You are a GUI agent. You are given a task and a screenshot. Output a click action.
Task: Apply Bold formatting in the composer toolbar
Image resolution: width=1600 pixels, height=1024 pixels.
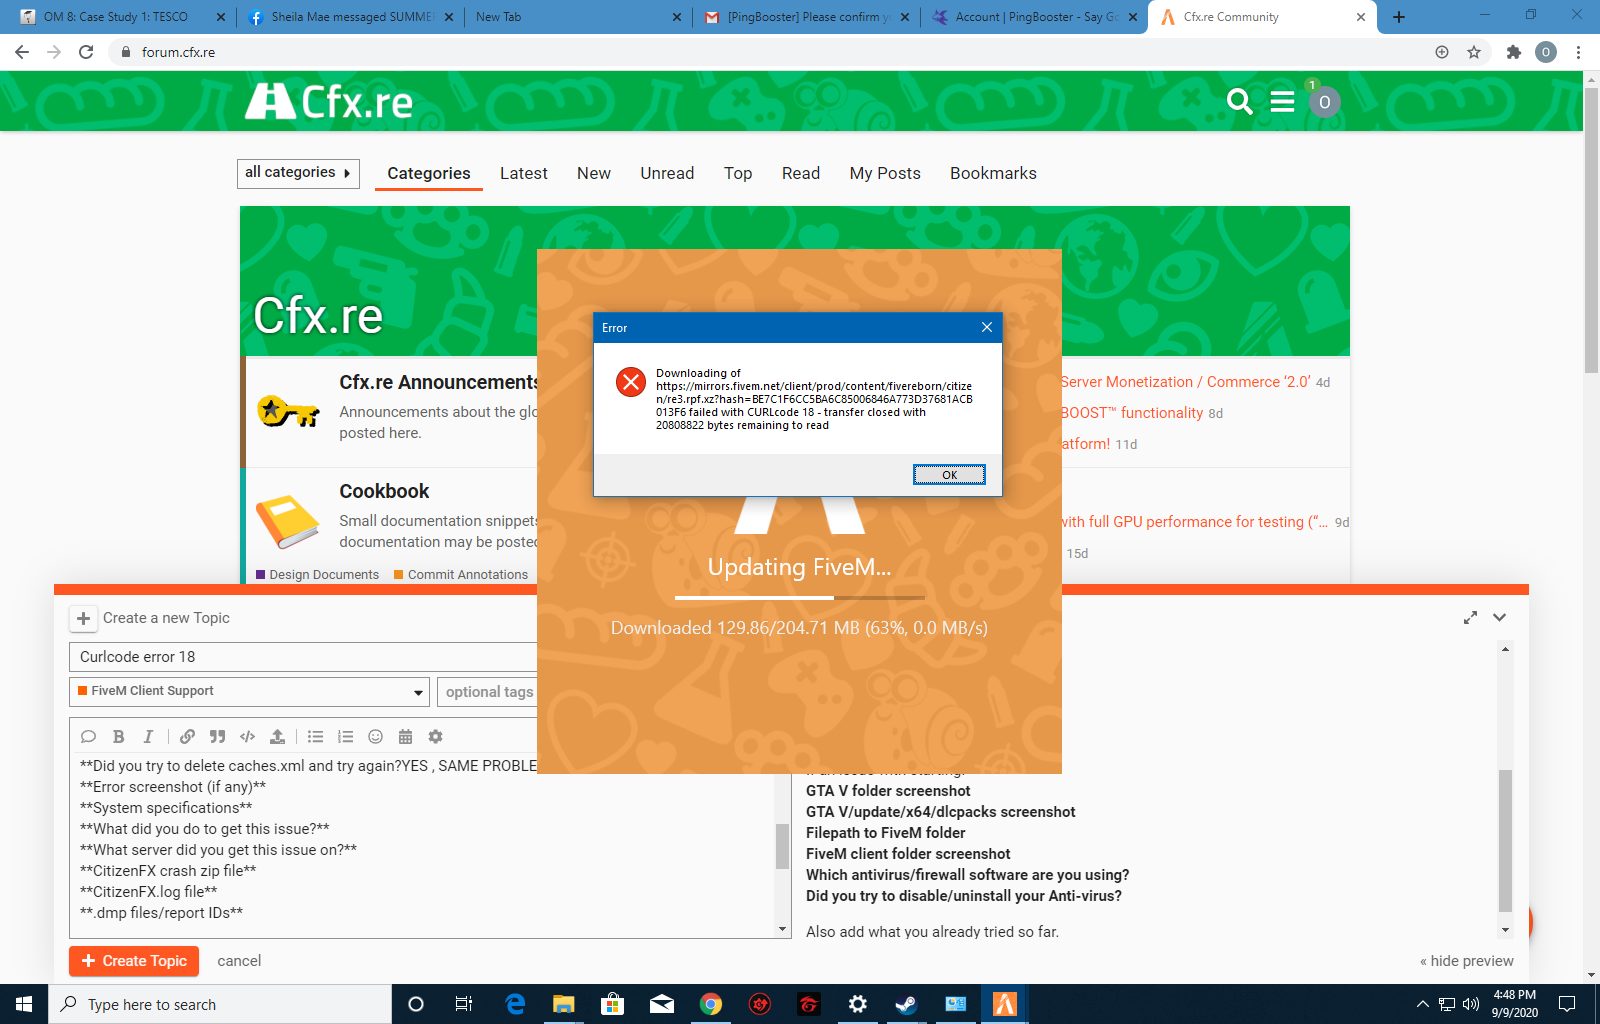[118, 737]
